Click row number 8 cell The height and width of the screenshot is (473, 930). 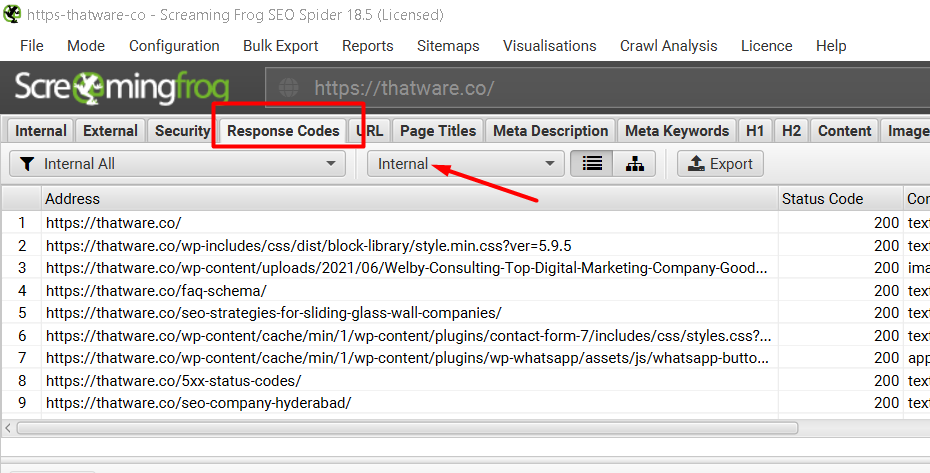[22, 380]
